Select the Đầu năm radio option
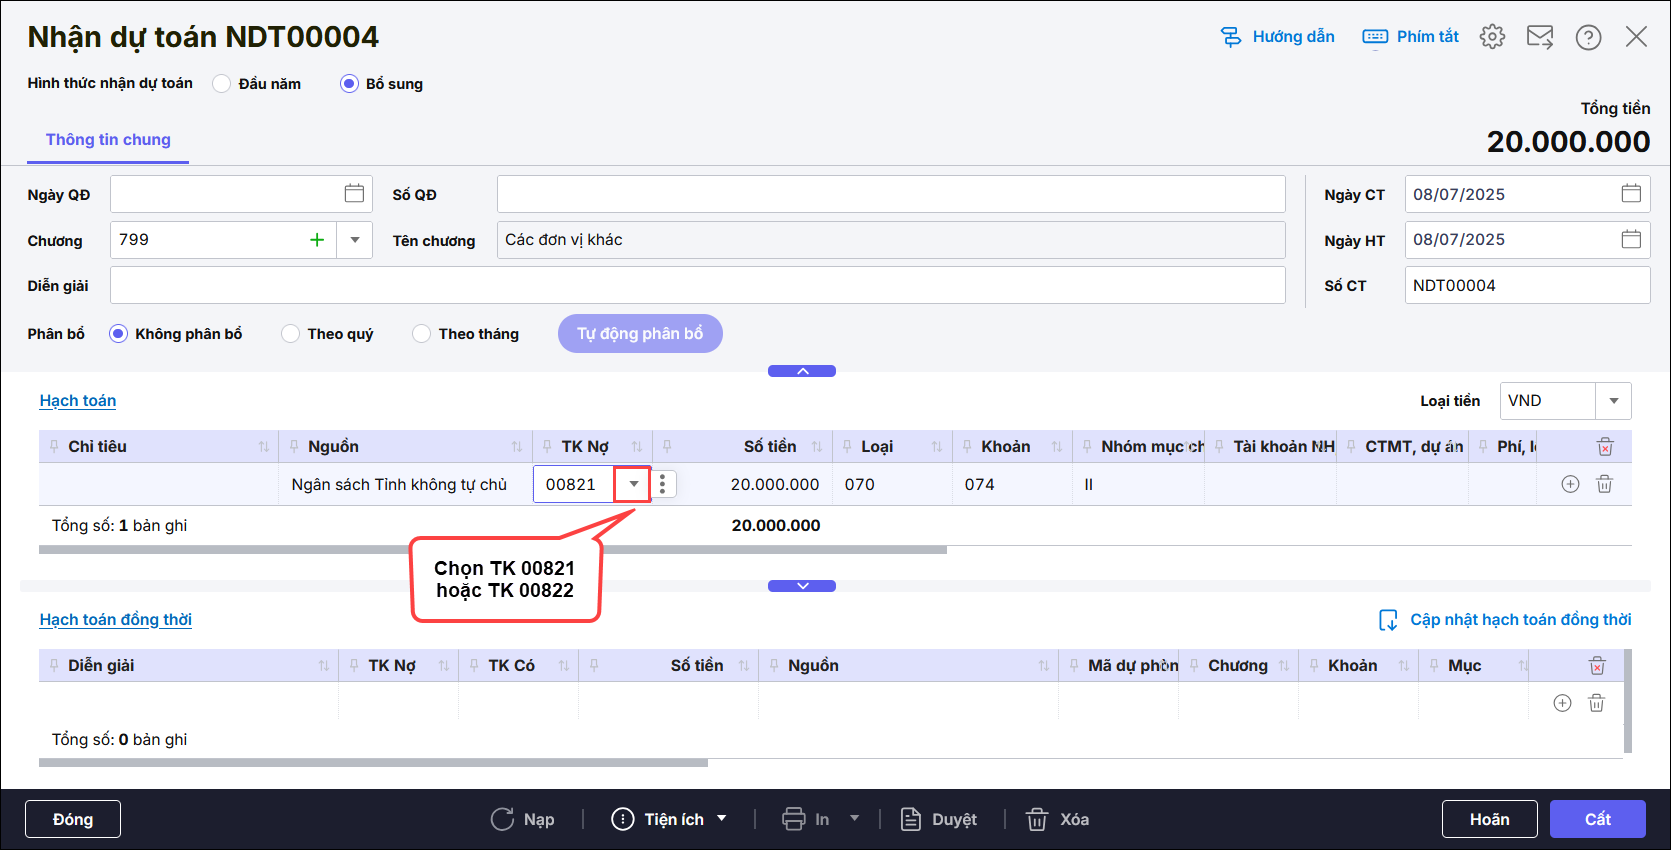 (x=222, y=84)
